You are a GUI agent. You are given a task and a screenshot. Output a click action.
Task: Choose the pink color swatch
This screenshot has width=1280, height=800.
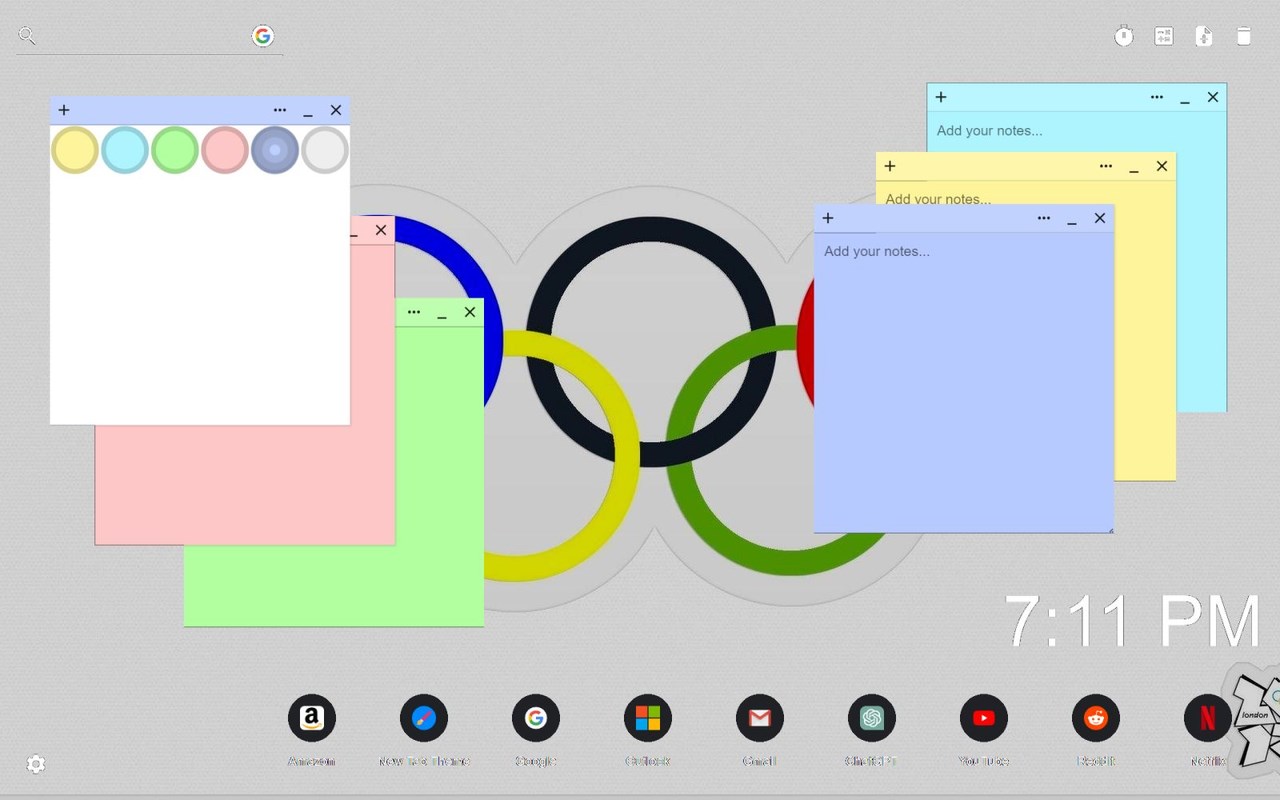pyautogui.click(x=225, y=150)
